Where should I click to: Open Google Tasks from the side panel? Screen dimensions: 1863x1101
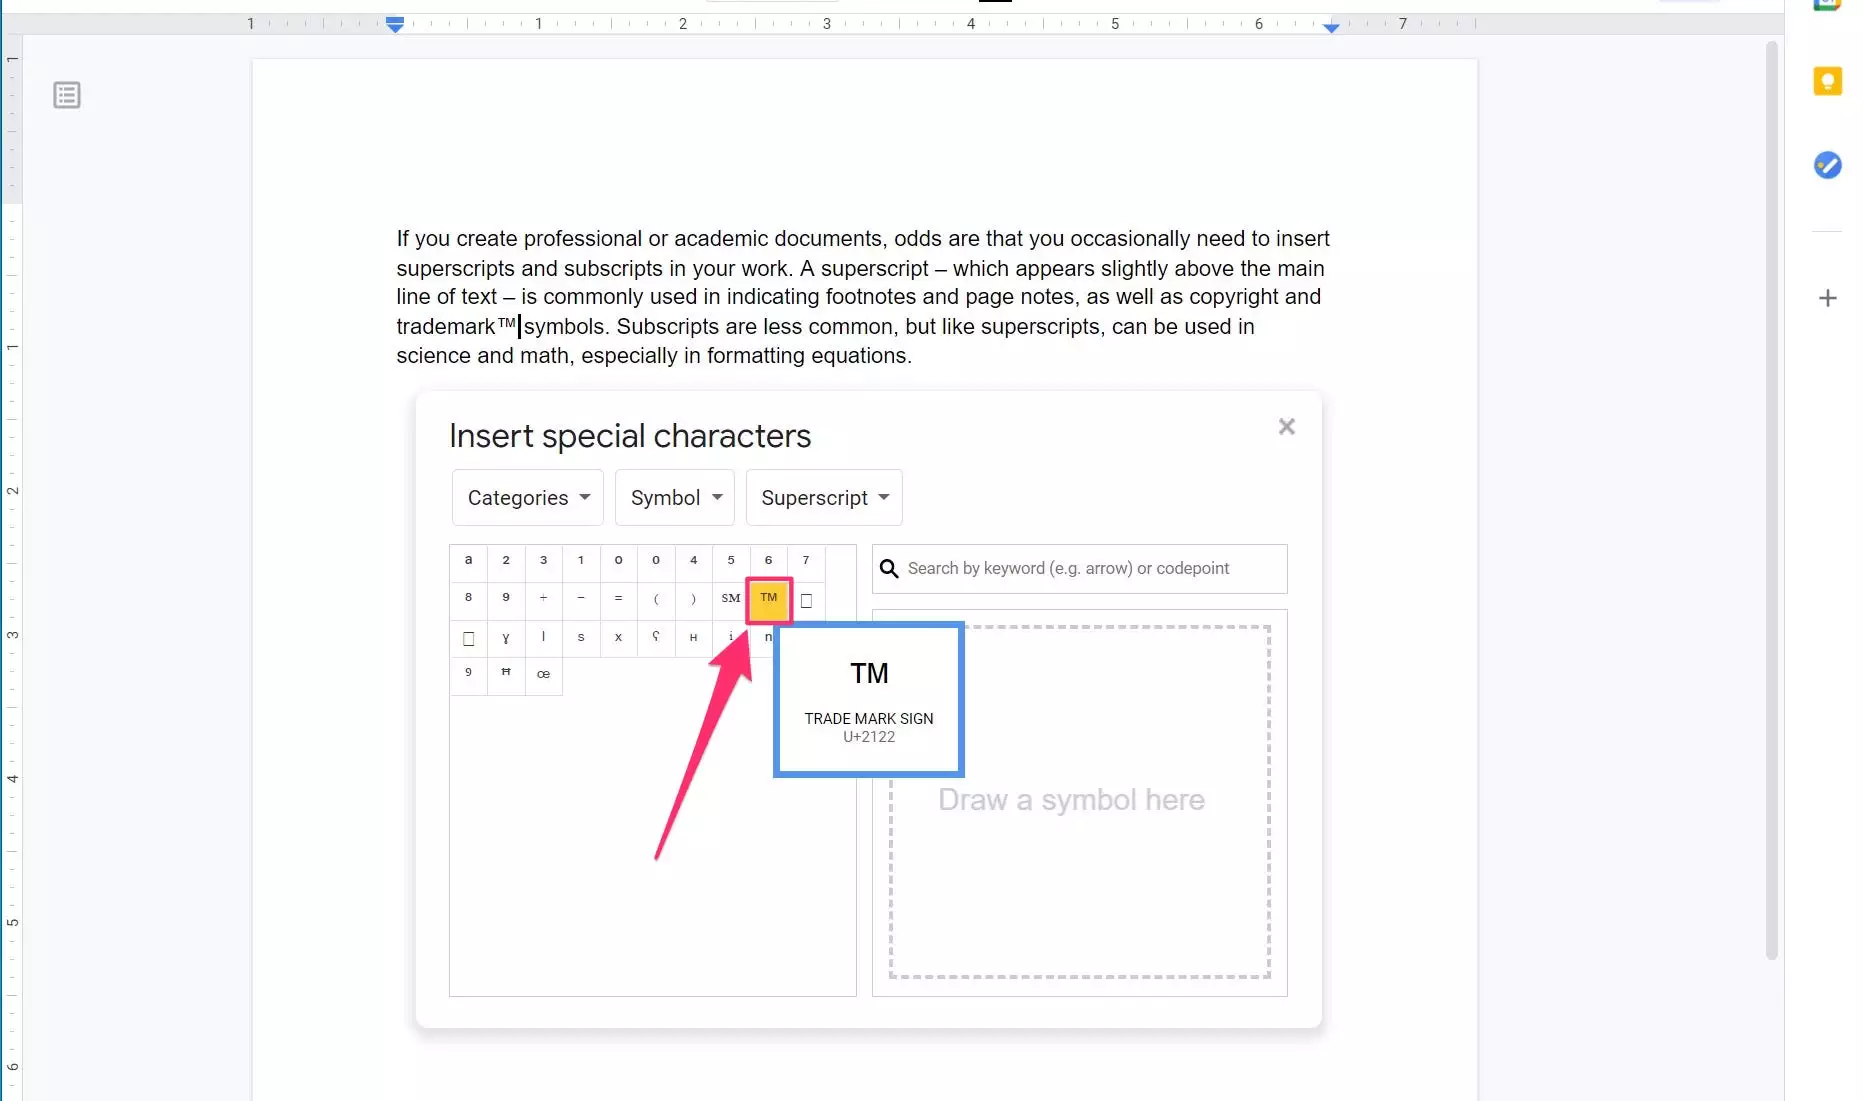pos(1827,165)
